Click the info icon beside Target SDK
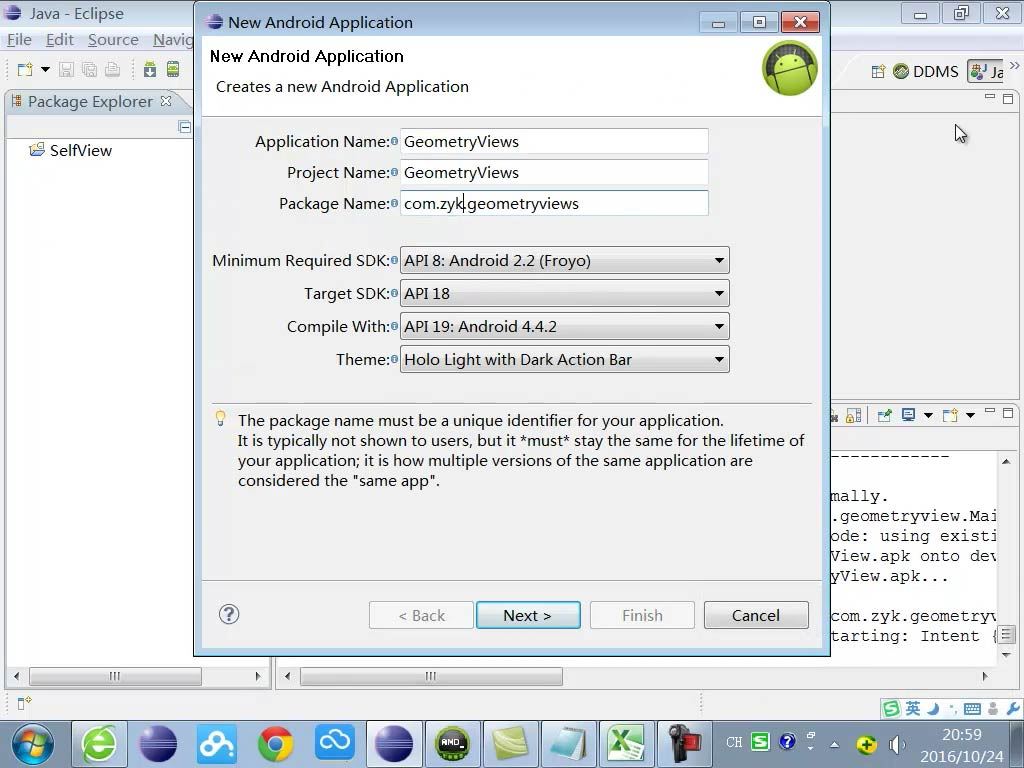Image resolution: width=1024 pixels, height=768 pixels. click(394, 293)
